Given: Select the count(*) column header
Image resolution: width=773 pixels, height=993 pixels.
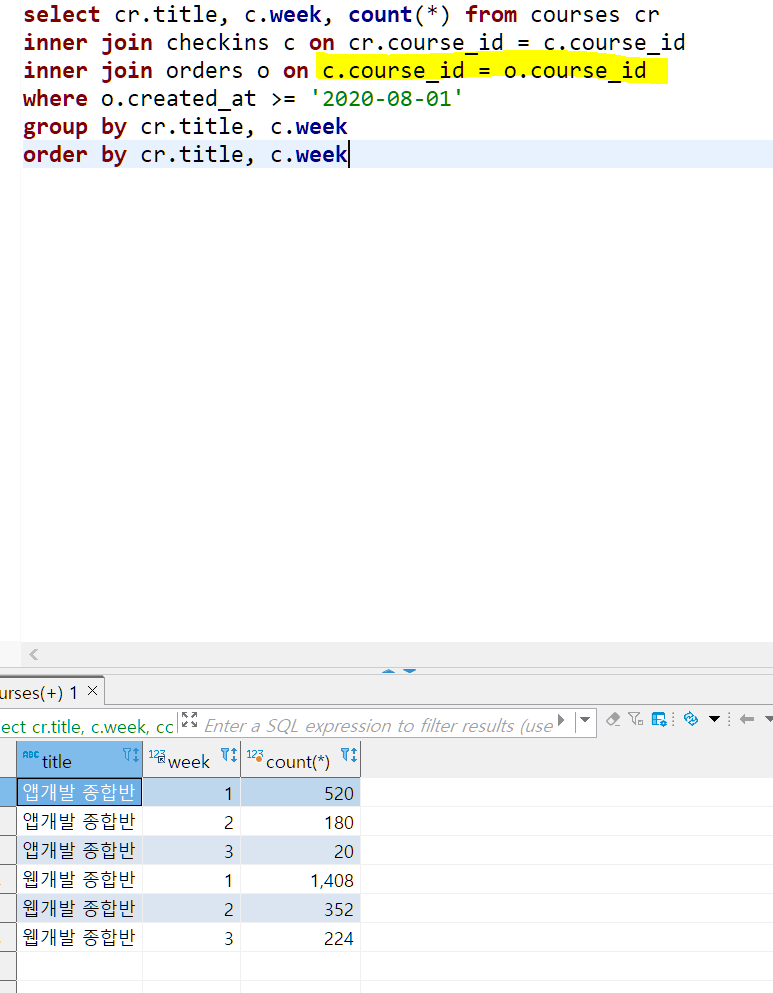Looking at the screenshot, I should tap(301, 759).
